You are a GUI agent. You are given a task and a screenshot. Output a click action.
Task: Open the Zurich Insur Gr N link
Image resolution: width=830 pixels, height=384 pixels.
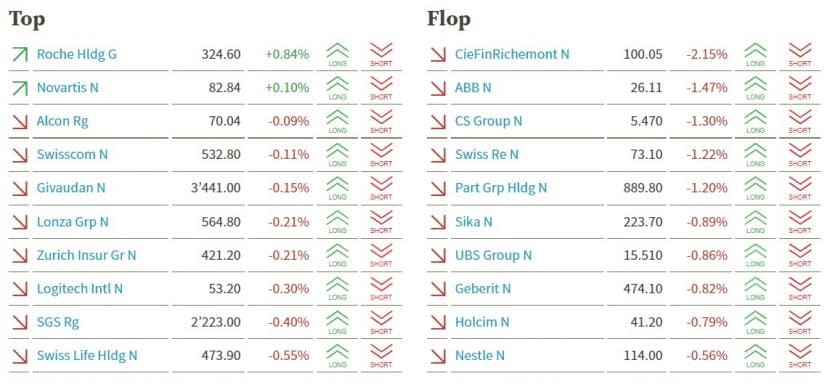(86, 255)
